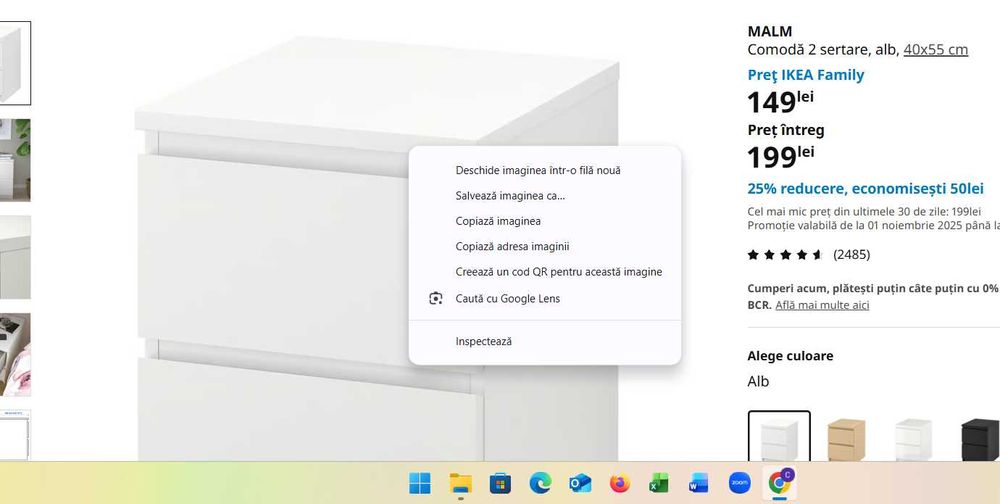Select fourth thumbnail with pink bedding
The width and height of the screenshot is (1000, 504).
(15, 355)
